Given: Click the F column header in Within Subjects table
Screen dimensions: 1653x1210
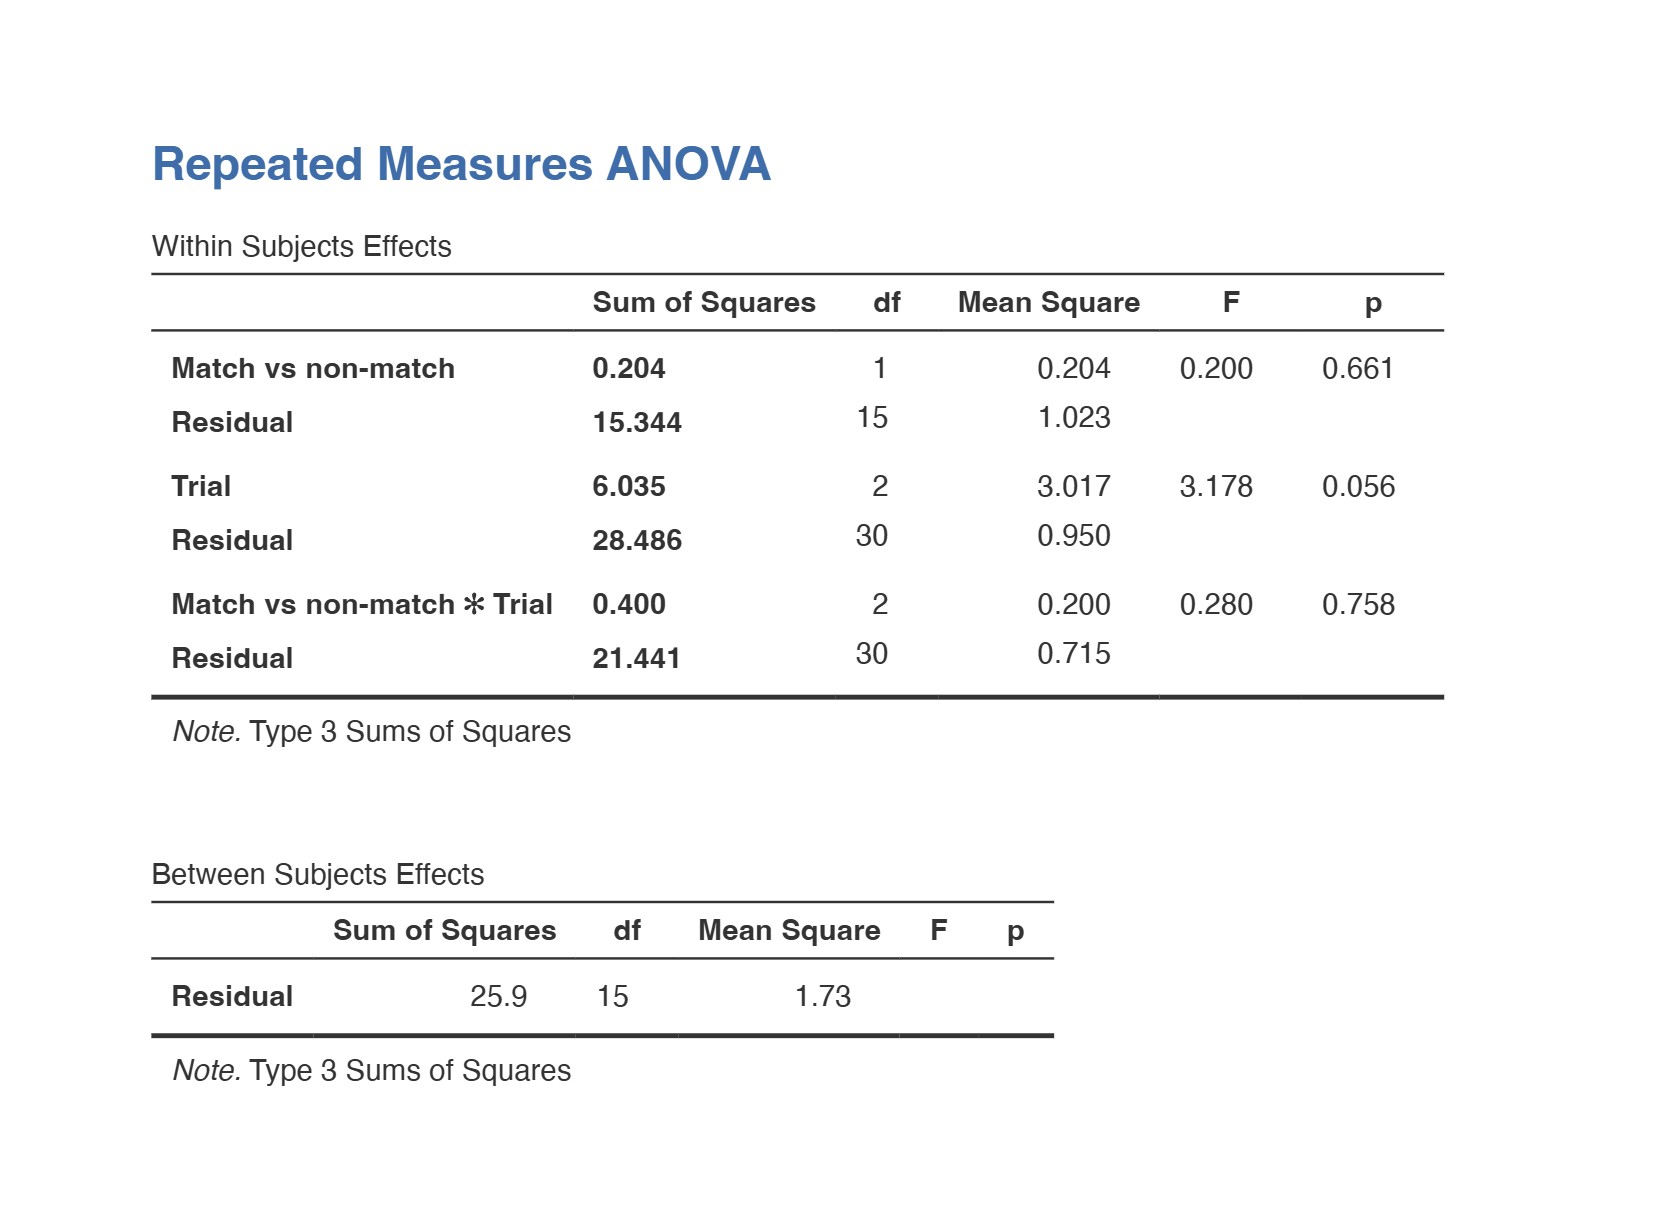Looking at the screenshot, I should tap(1231, 303).
